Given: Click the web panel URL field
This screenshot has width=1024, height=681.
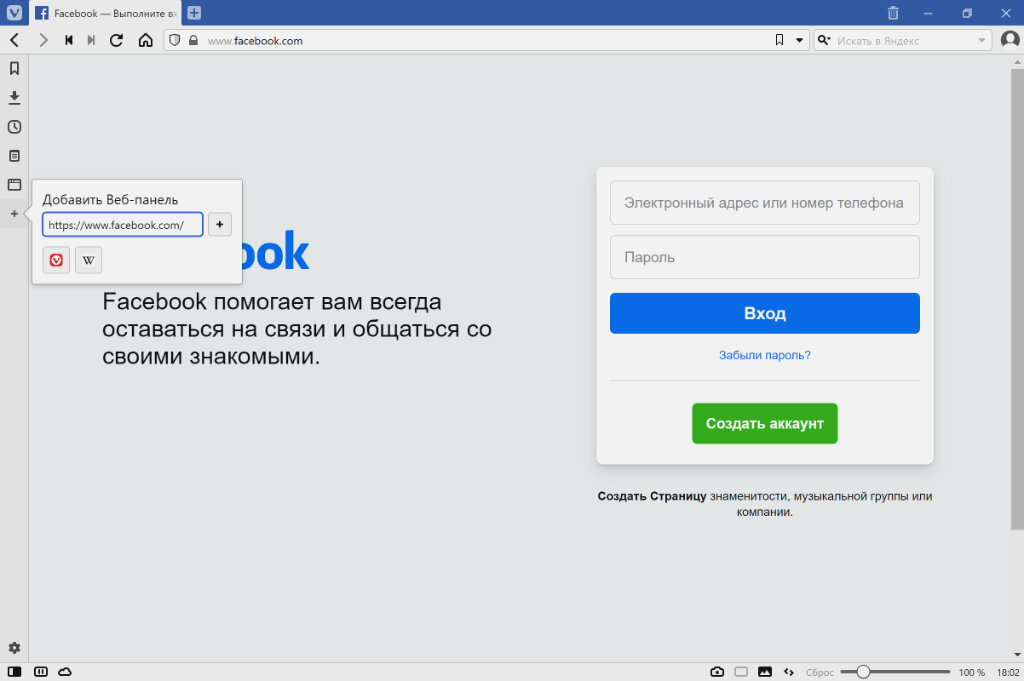Looking at the screenshot, I should (123, 225).
